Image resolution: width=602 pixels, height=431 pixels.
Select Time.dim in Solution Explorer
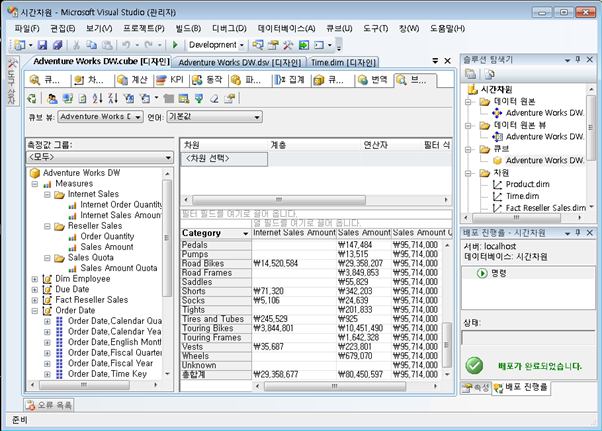(x=522, y=197)
